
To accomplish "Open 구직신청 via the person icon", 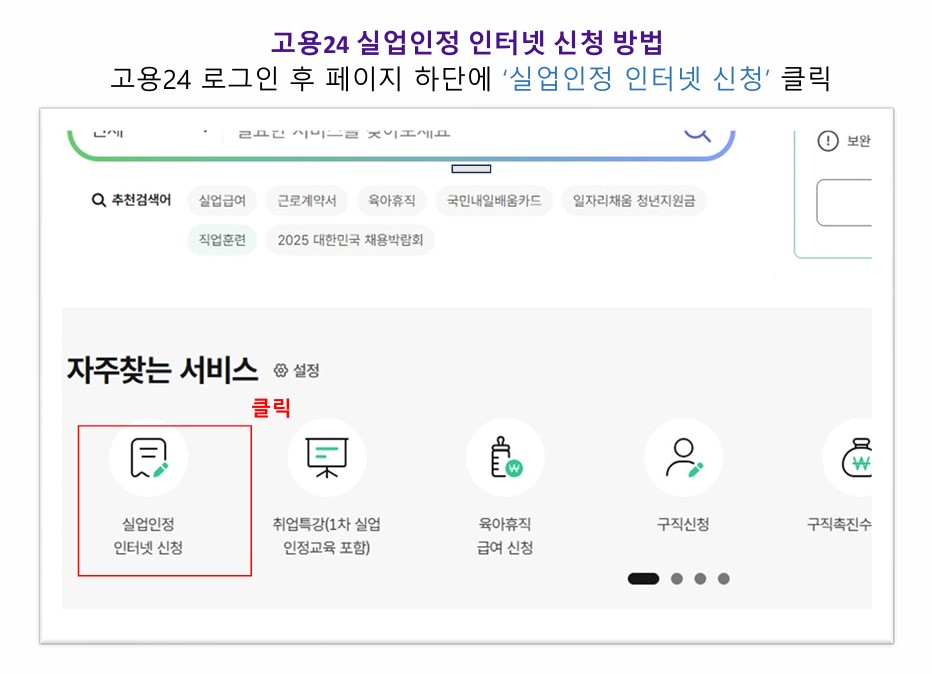I will 683,458.
